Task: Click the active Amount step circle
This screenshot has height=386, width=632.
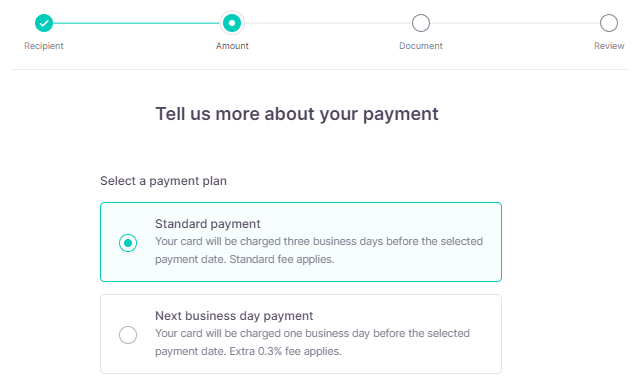Action: tap(232, 23)
